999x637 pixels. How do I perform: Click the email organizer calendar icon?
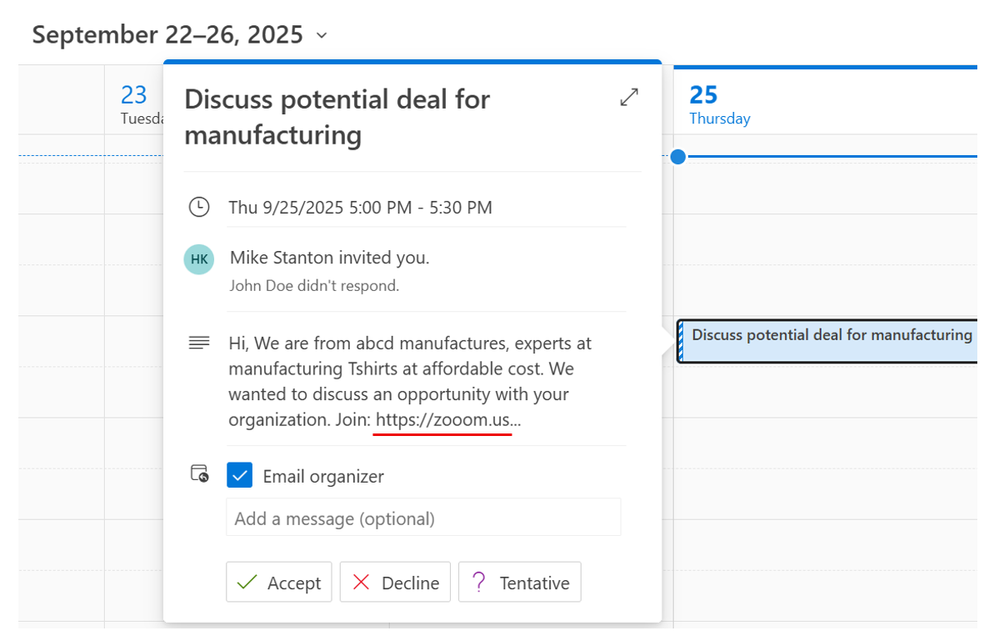point(199,474)
